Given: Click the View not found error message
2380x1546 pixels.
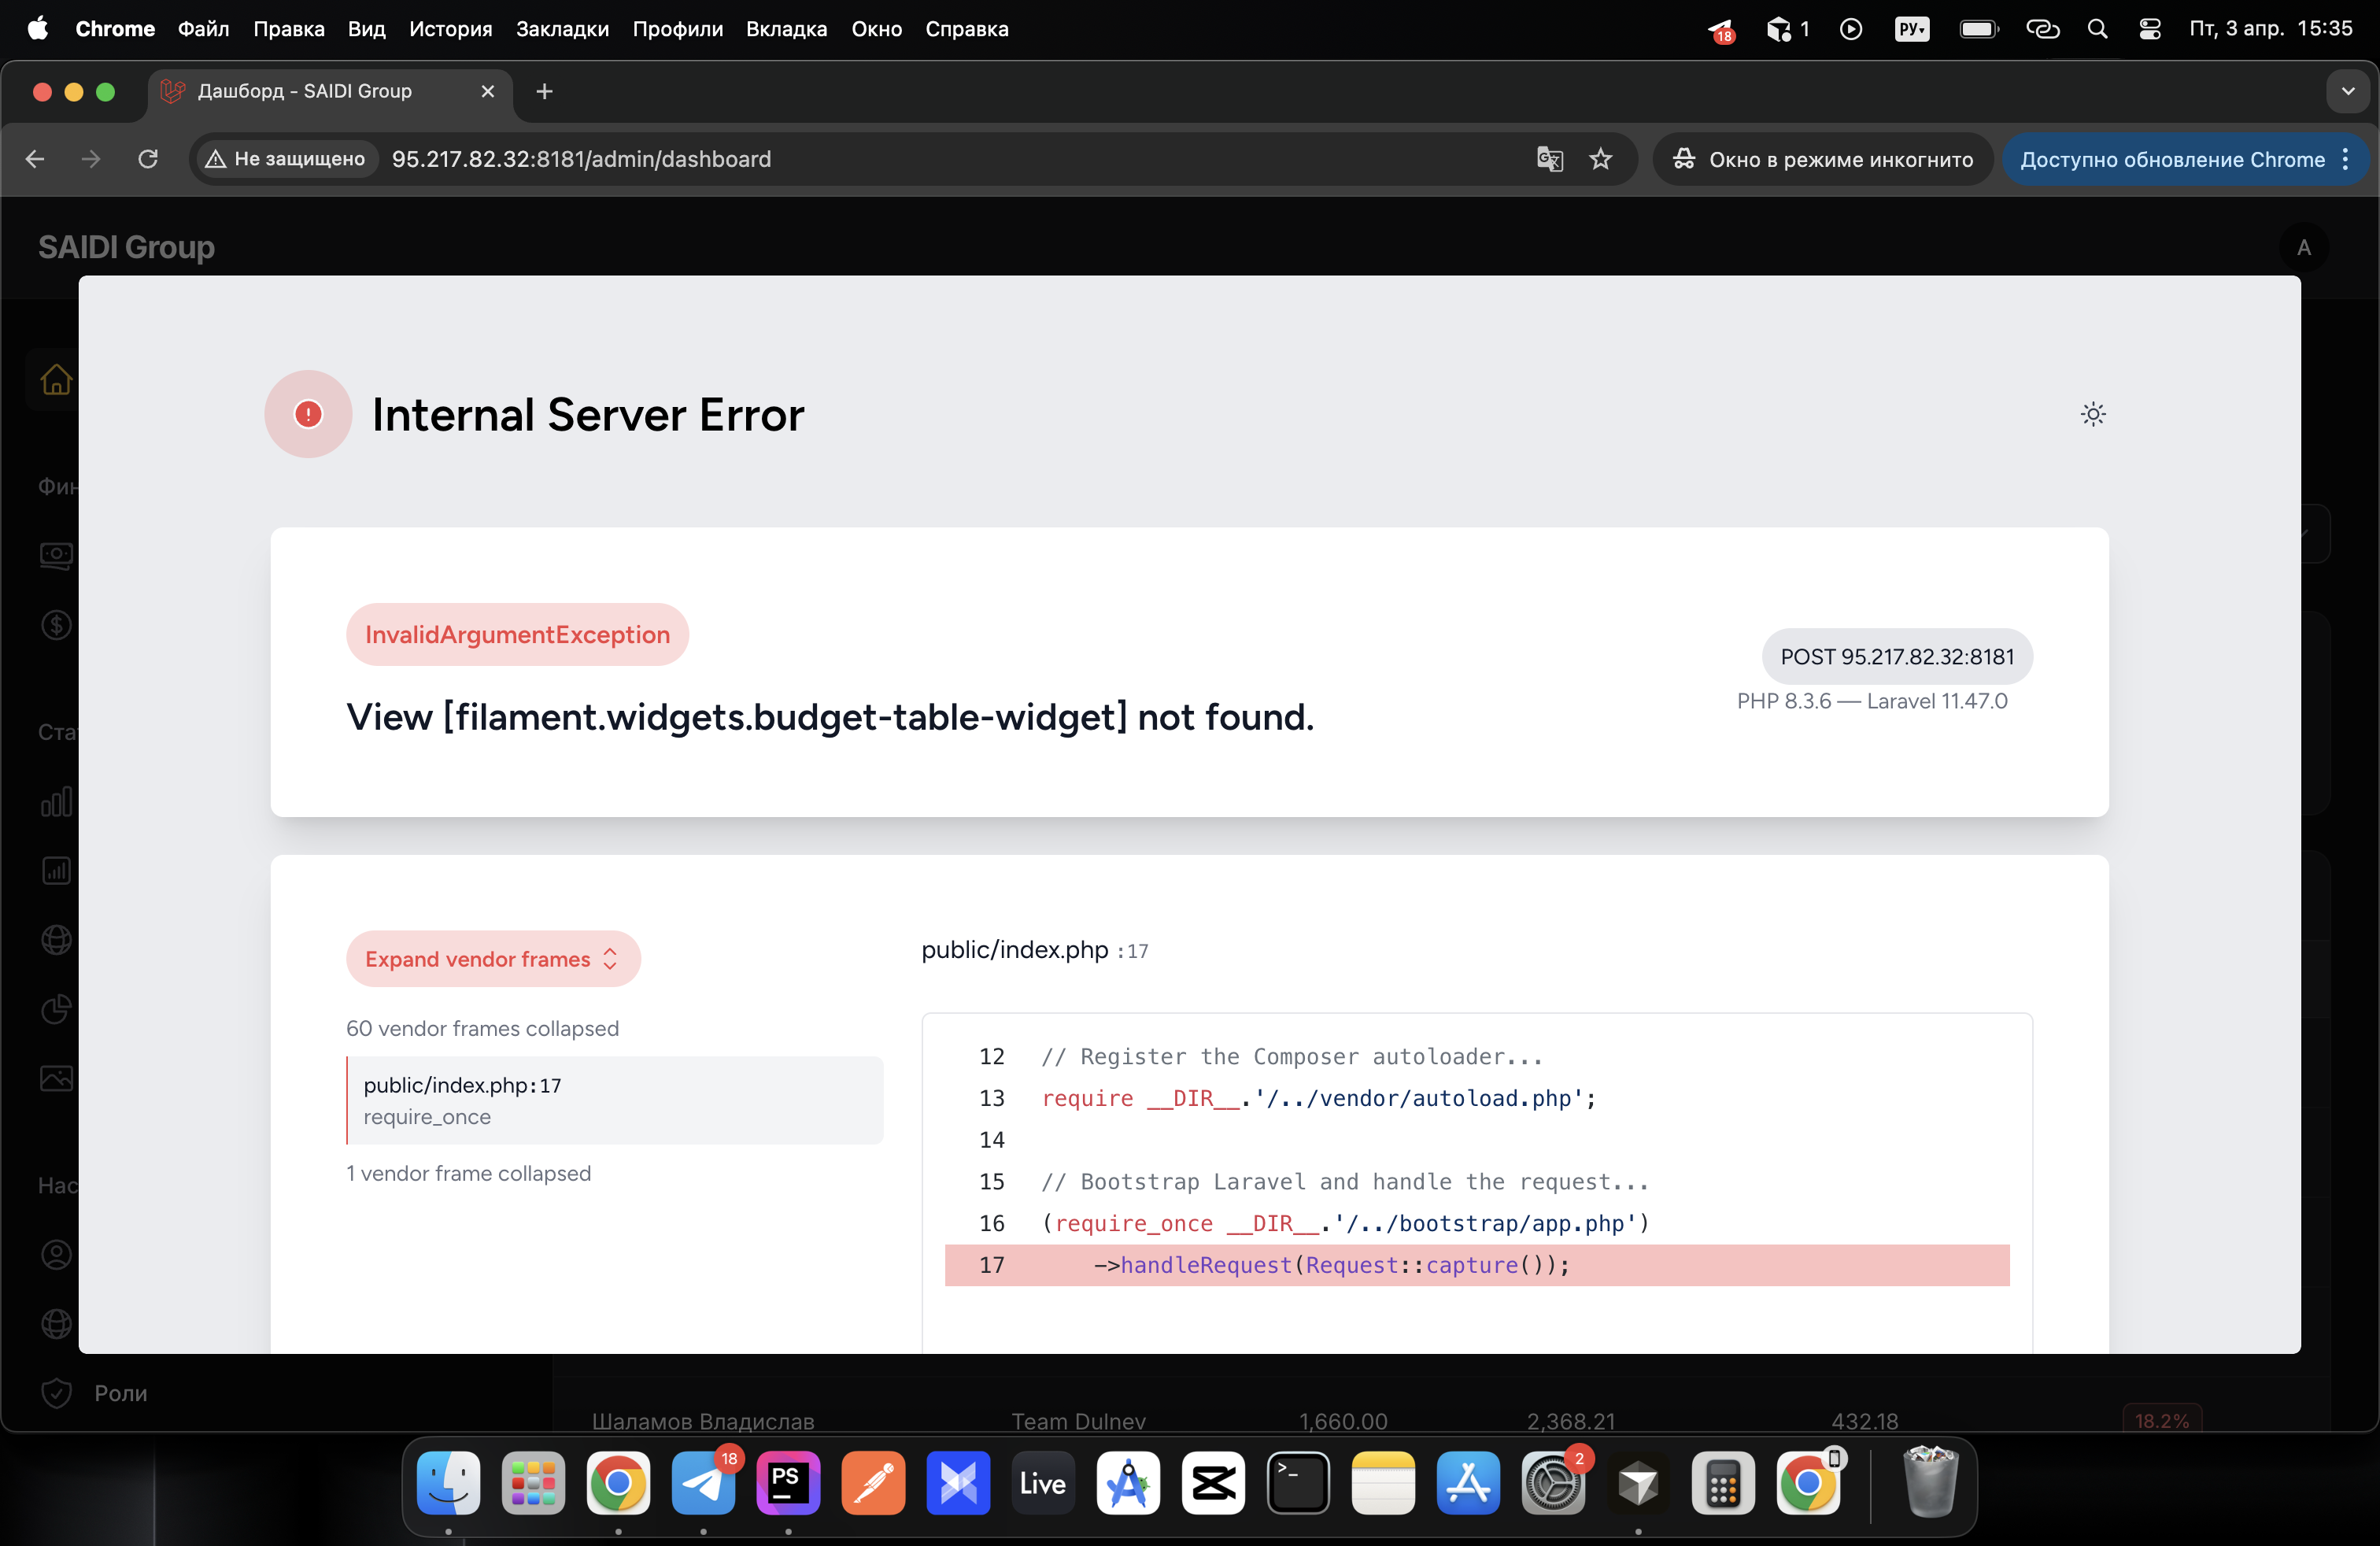Looking at the screenshot, I should point(830,717).
